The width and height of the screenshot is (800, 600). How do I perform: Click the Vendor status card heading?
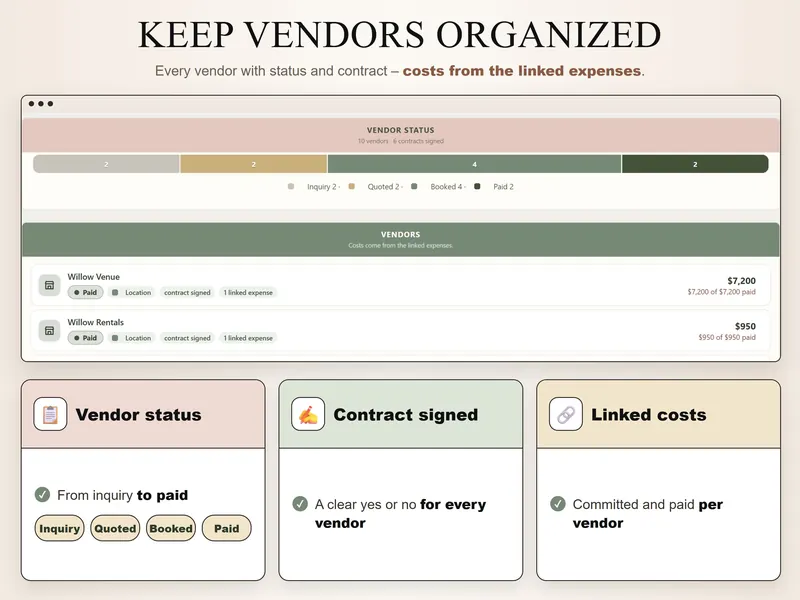138,414
